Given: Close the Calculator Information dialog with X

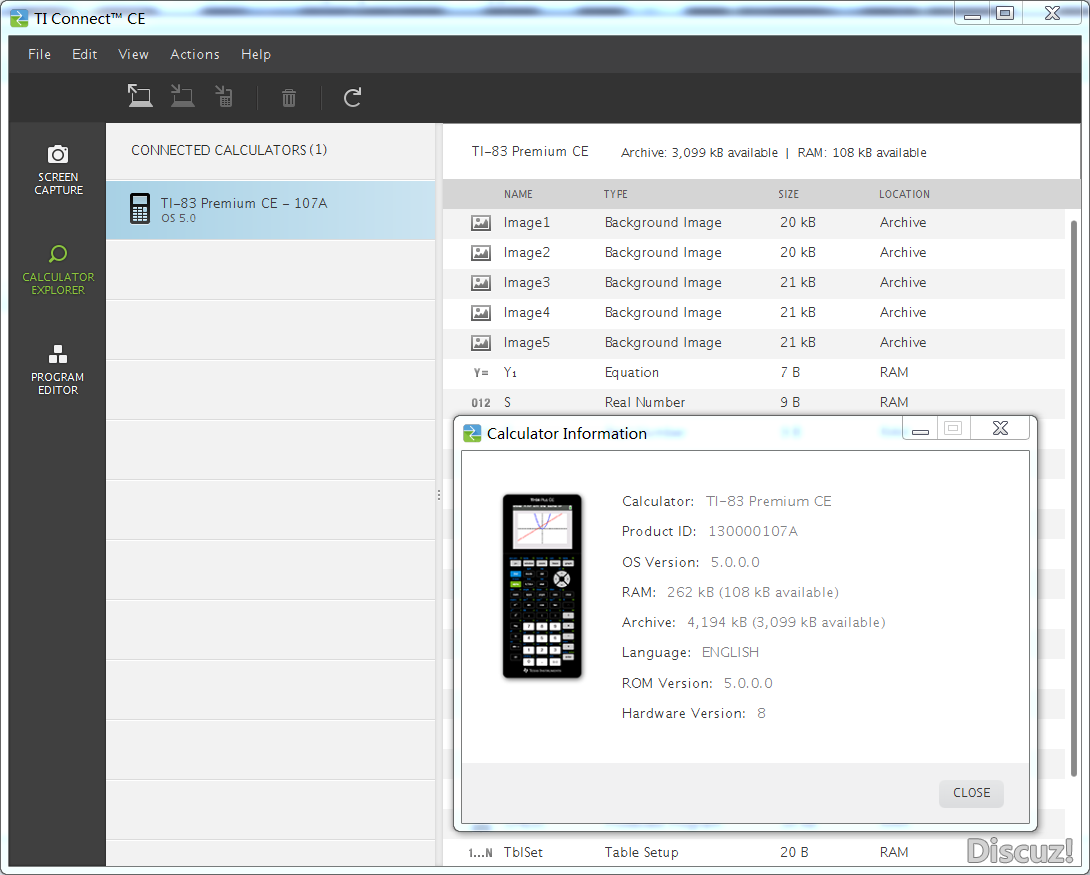Looking at the screenshot, I should [x=1000, y=428].
